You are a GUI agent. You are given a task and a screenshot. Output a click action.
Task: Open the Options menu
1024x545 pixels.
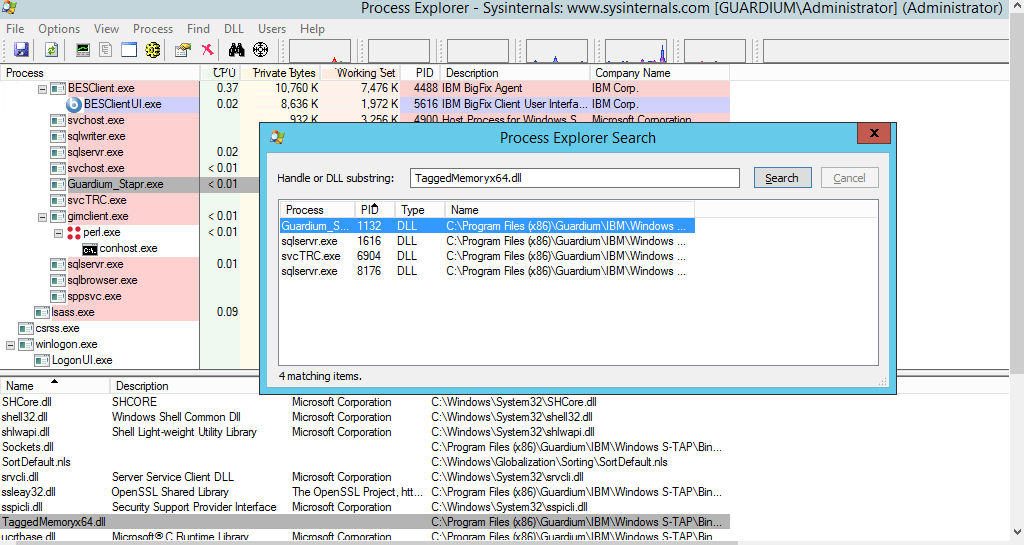(x=59, y=29)
